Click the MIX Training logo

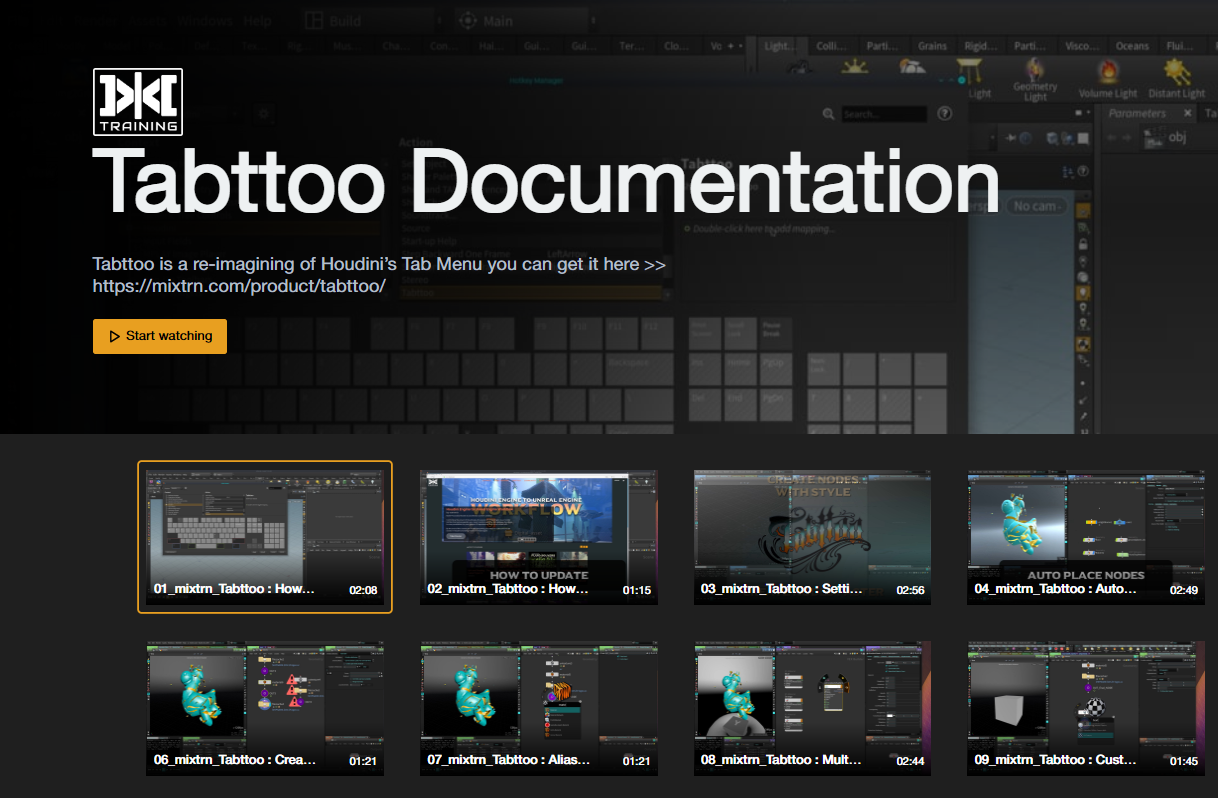click(x=138, y=101)
